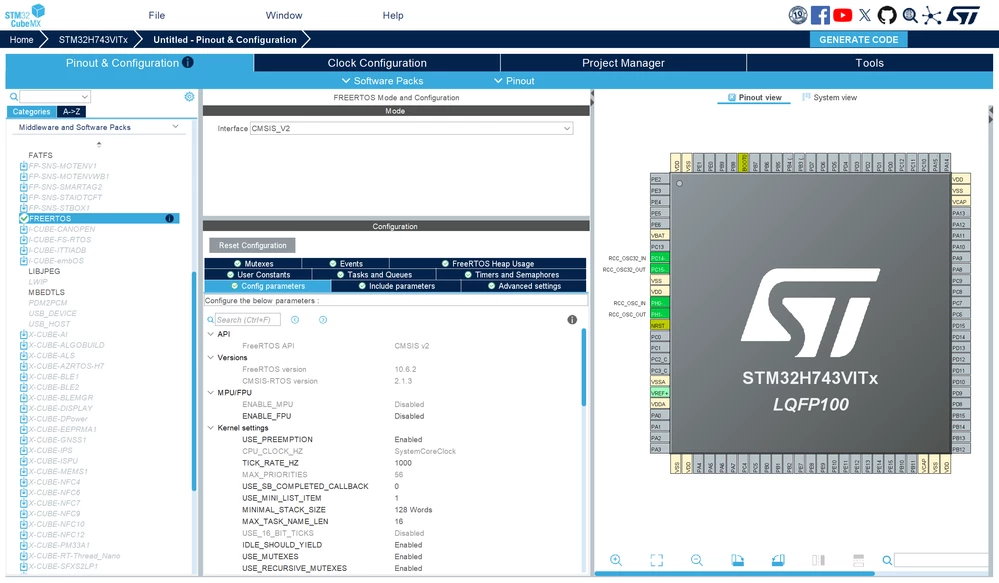Click the categories list vertical scrollbar
The image size is (999, 583).
pyautogui.click(x=194, y=381)
